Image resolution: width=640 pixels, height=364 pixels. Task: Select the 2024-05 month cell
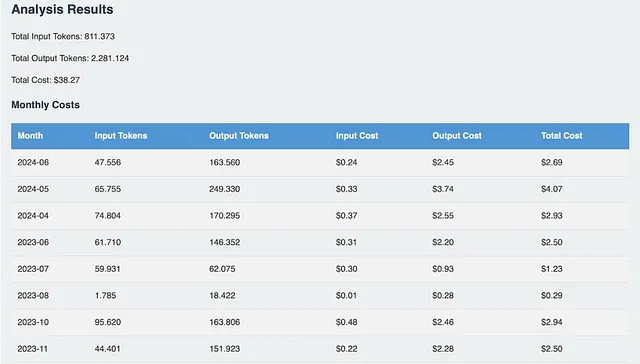tap(33, 189)
